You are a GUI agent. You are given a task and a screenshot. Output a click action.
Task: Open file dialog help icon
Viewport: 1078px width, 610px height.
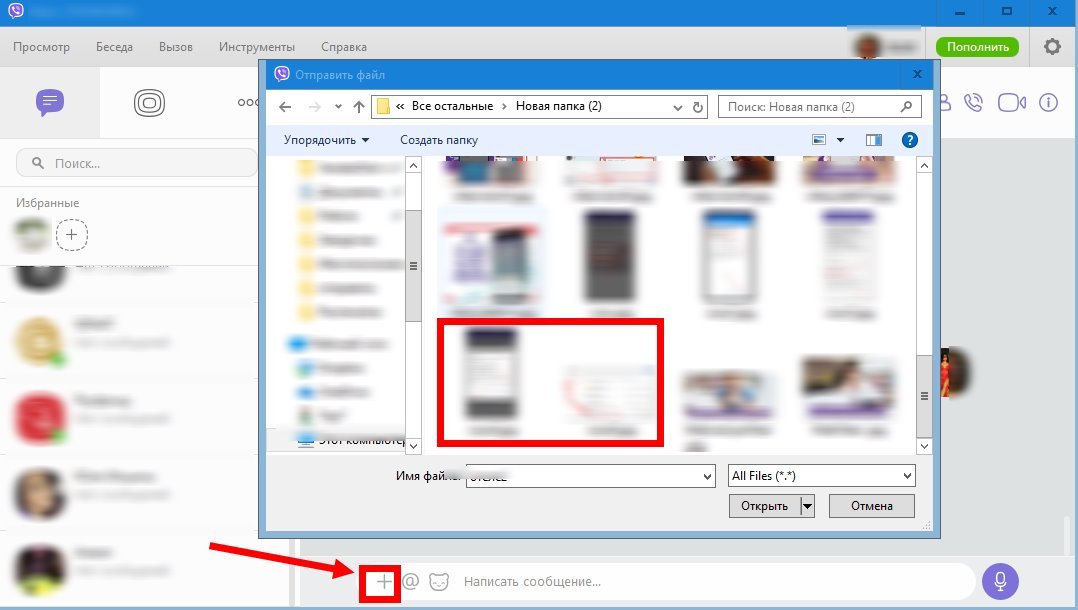[910, 140]
